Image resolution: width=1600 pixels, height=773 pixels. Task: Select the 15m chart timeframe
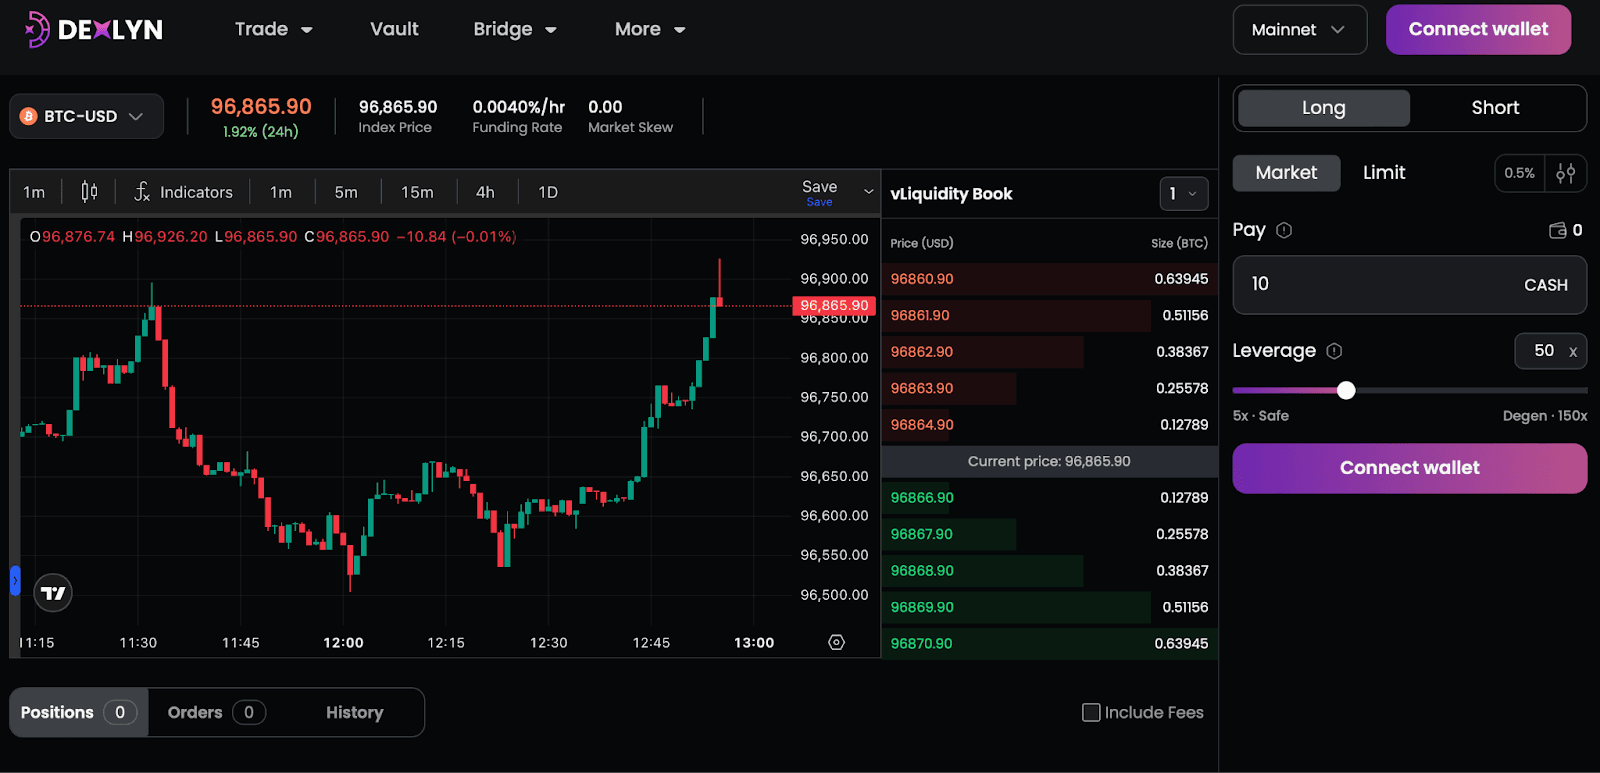point(417,192)
